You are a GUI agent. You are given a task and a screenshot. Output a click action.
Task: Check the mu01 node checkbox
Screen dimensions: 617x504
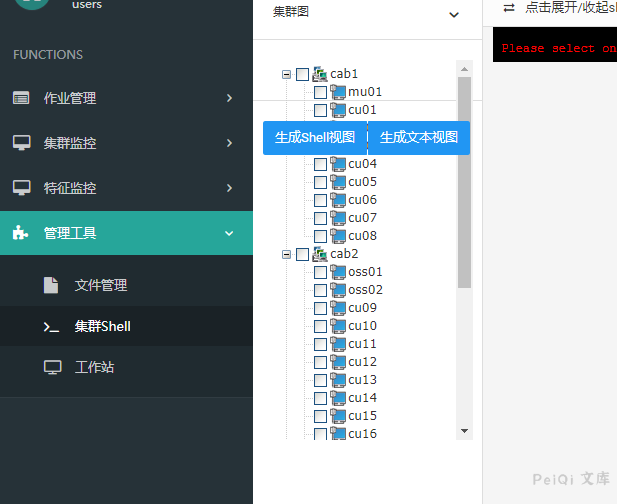(320, 92)
